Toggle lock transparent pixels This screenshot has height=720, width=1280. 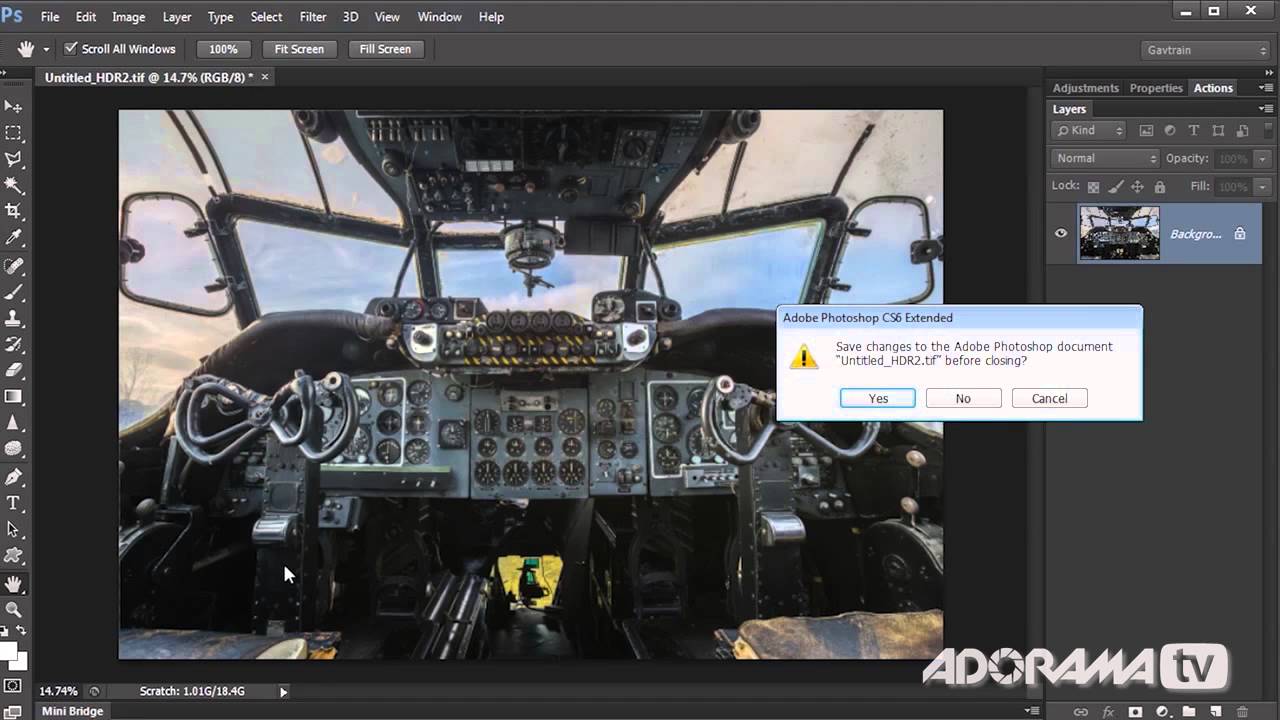[x=1093, y=187]
